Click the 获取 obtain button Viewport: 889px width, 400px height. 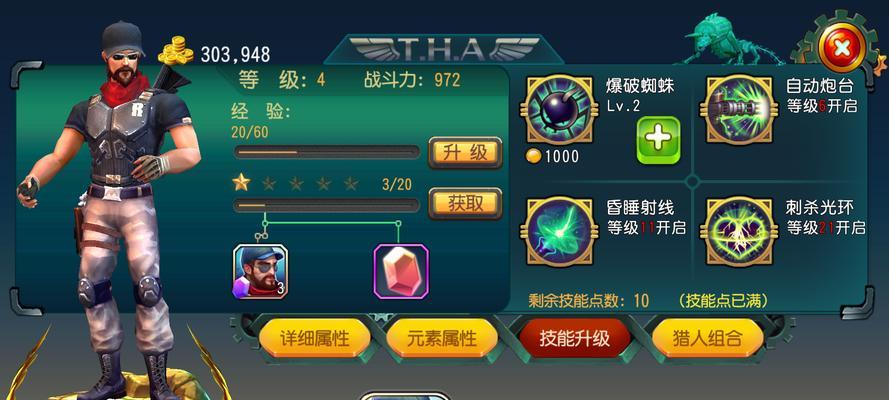(465, 203)
